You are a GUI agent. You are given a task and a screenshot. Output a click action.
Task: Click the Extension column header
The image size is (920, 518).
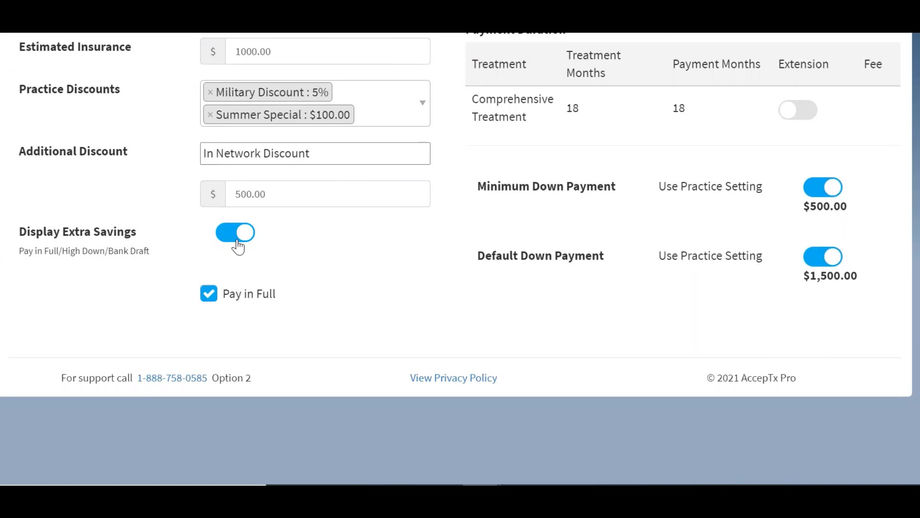point(803,64)
